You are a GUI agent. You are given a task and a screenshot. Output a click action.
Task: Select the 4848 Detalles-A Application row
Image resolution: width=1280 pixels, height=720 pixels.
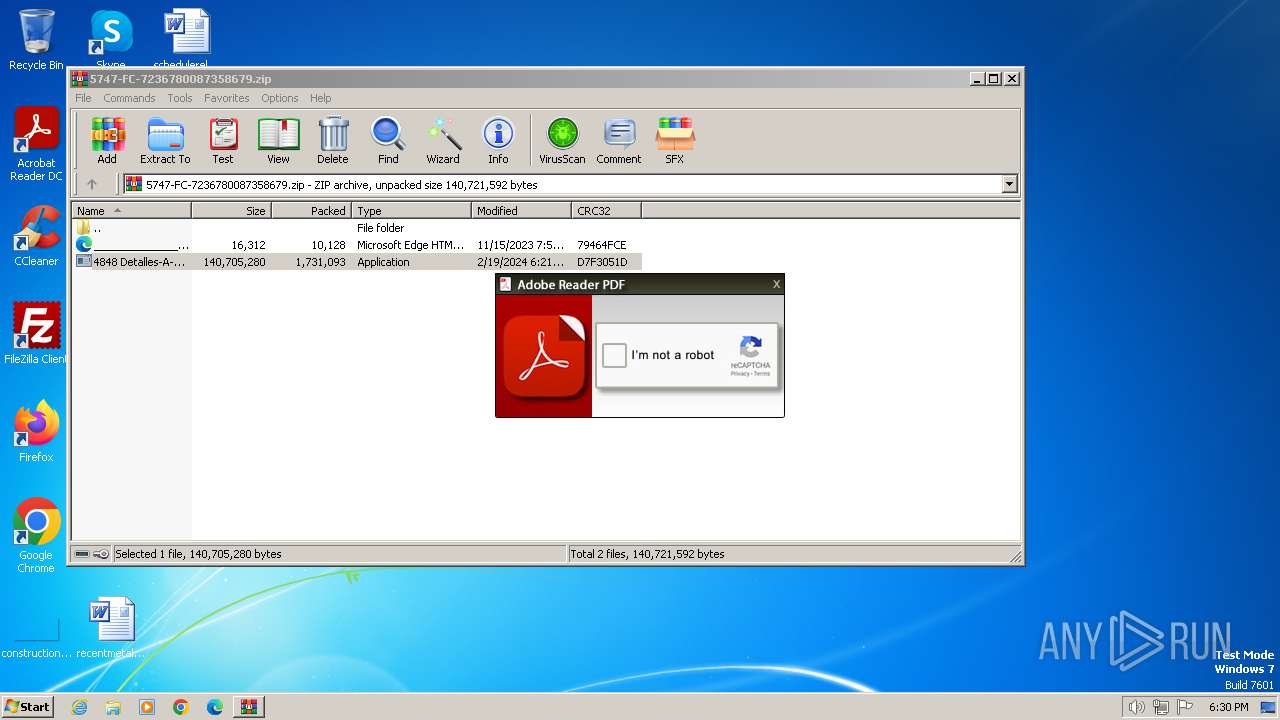[x=357, y=262]
